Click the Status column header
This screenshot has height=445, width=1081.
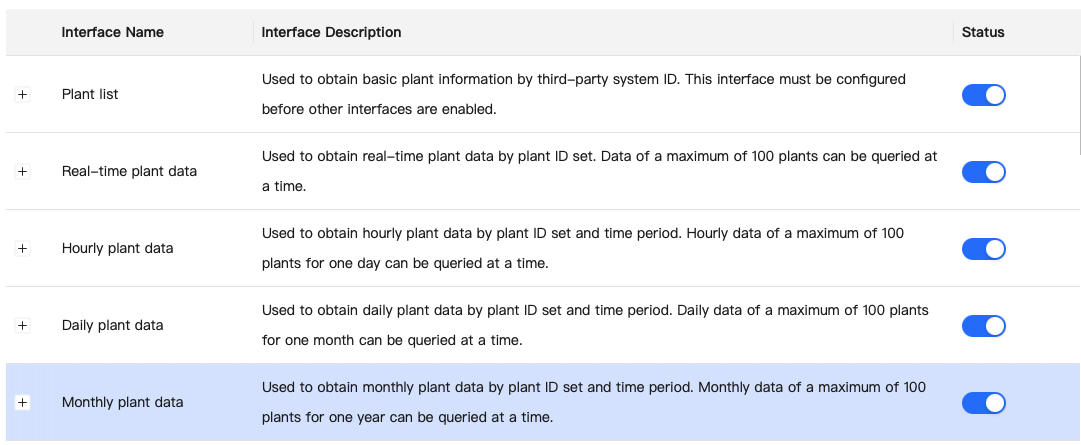click(x=983, y=32)
